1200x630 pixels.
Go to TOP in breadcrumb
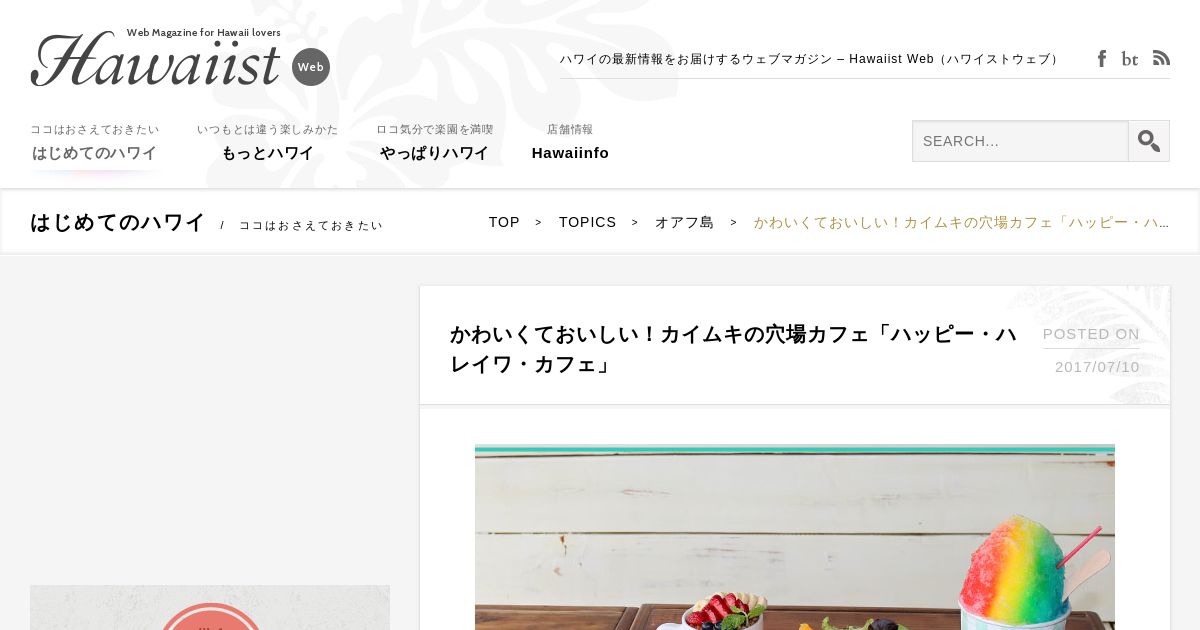[504, 222]
